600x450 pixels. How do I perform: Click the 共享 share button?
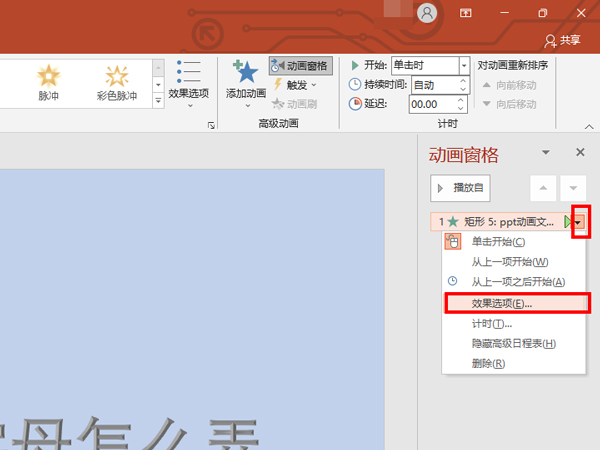coord(562,40)
